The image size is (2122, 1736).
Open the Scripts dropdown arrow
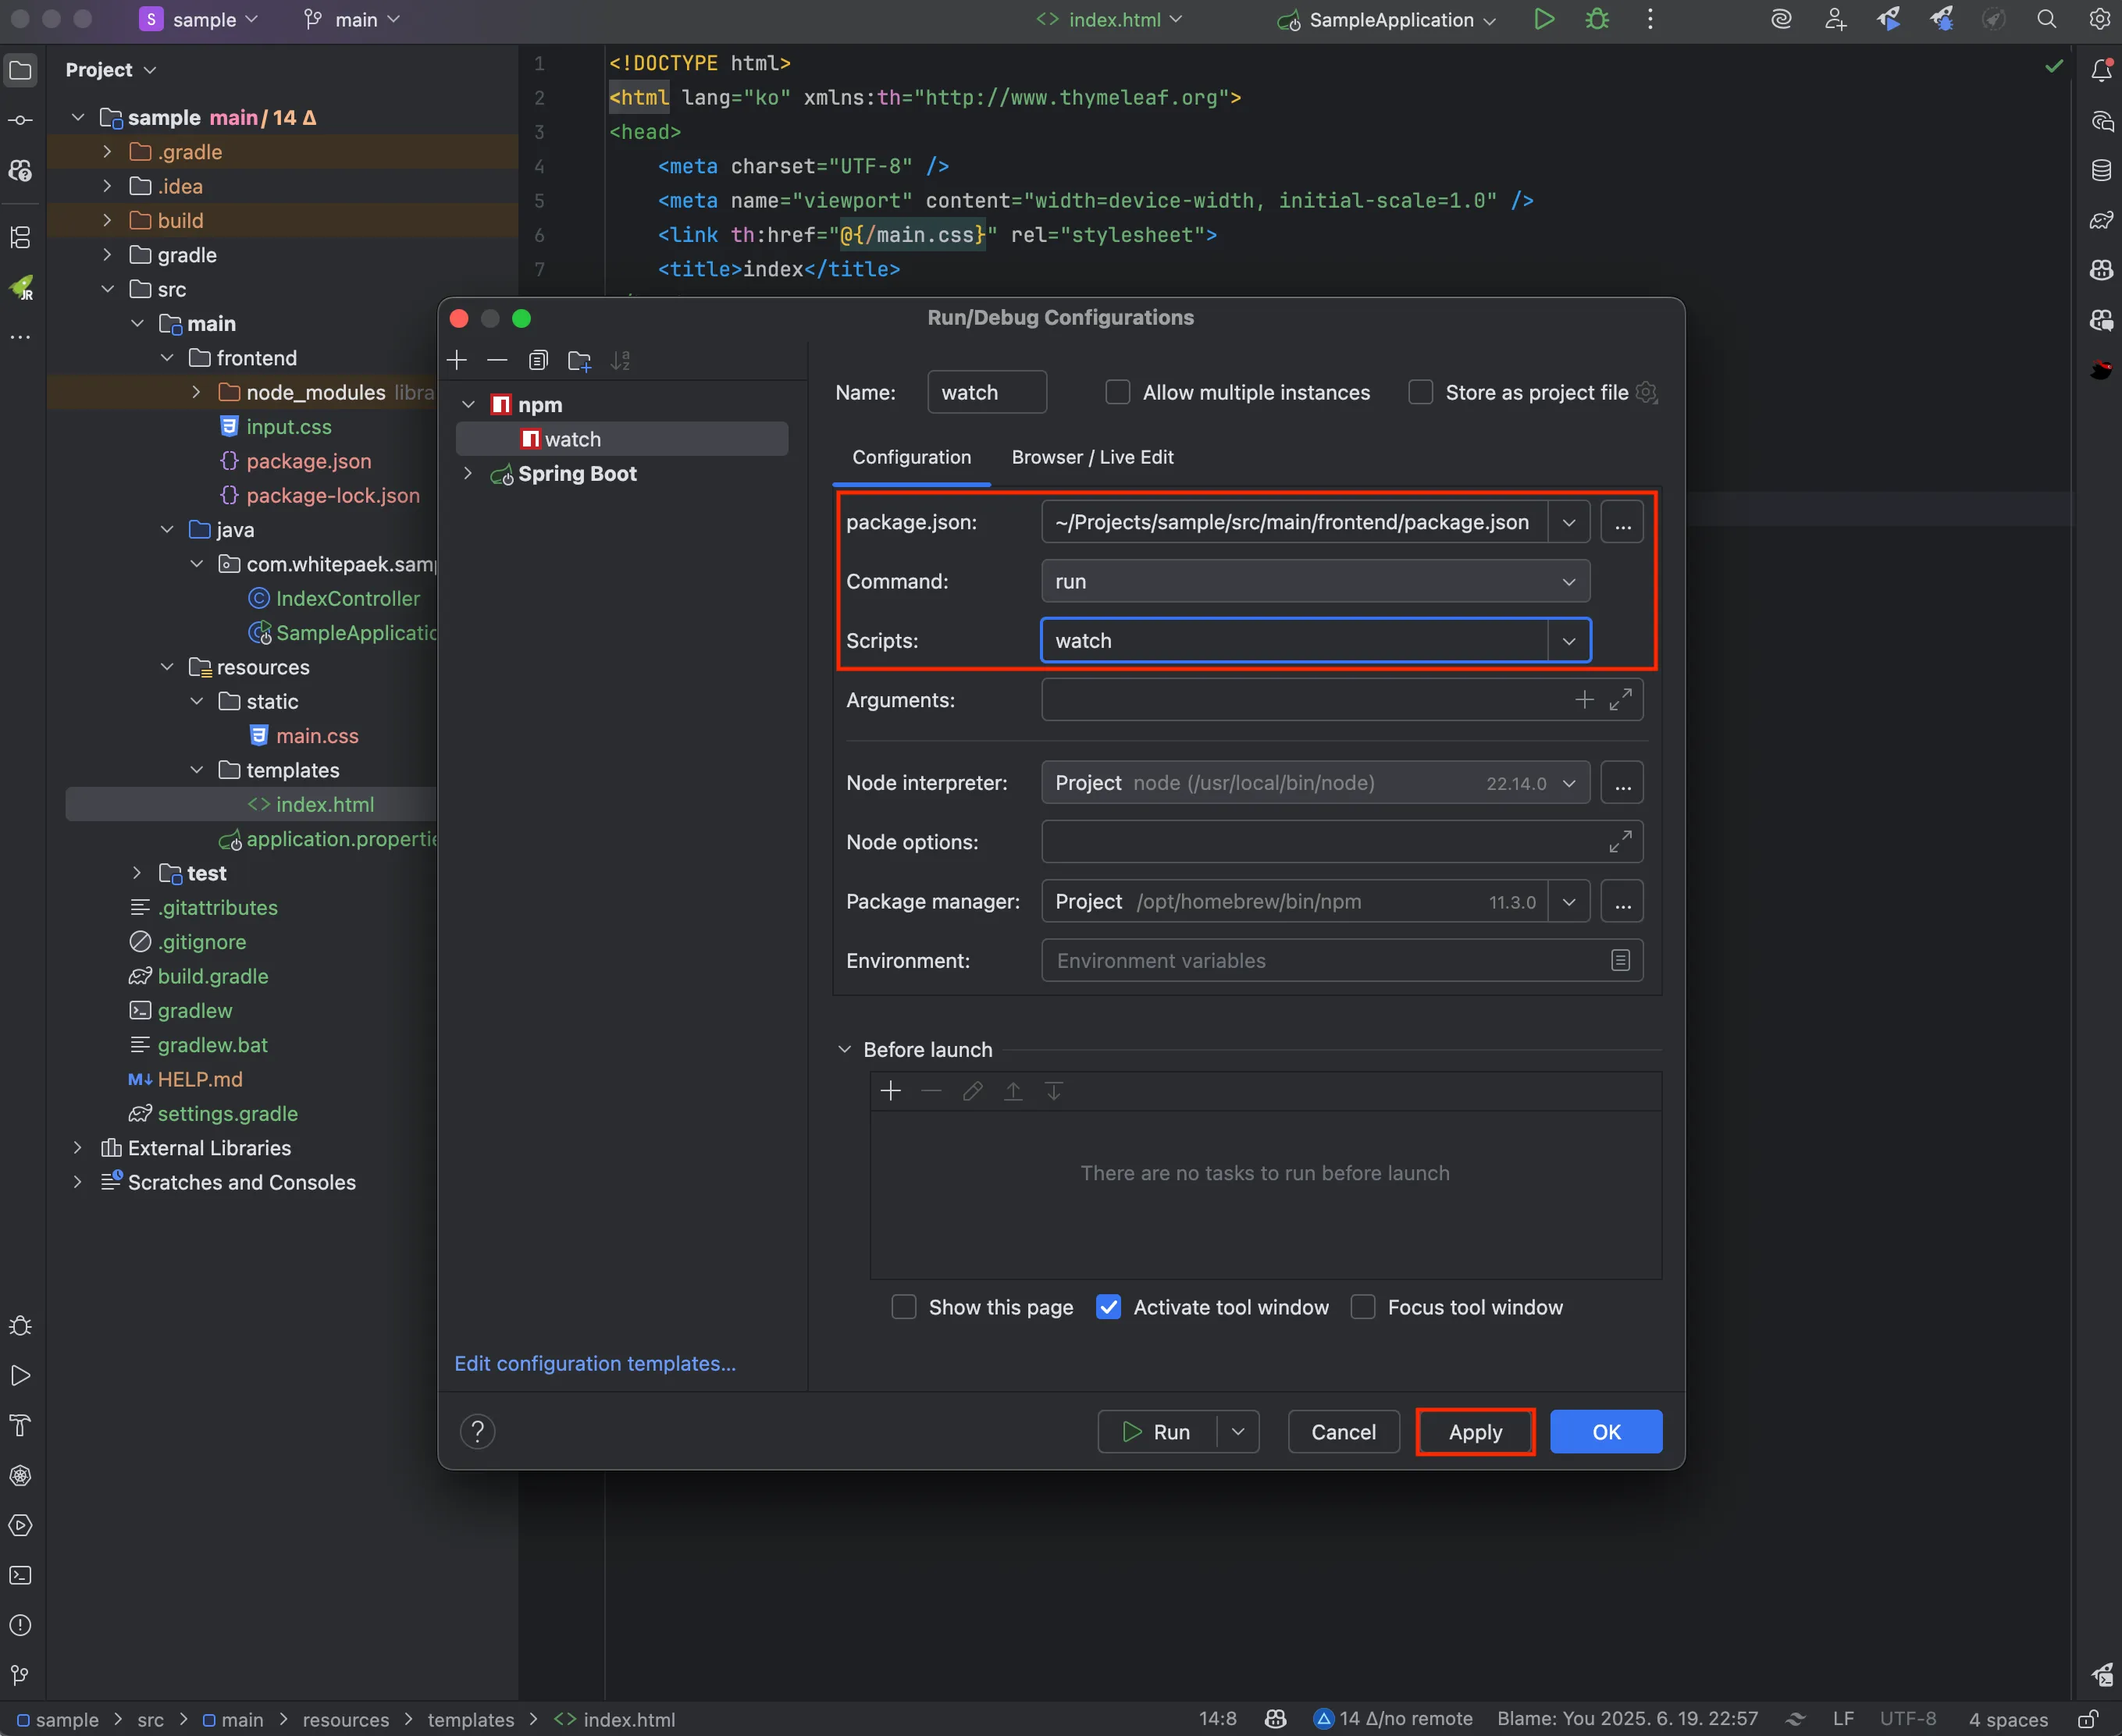click(1569, 641)
